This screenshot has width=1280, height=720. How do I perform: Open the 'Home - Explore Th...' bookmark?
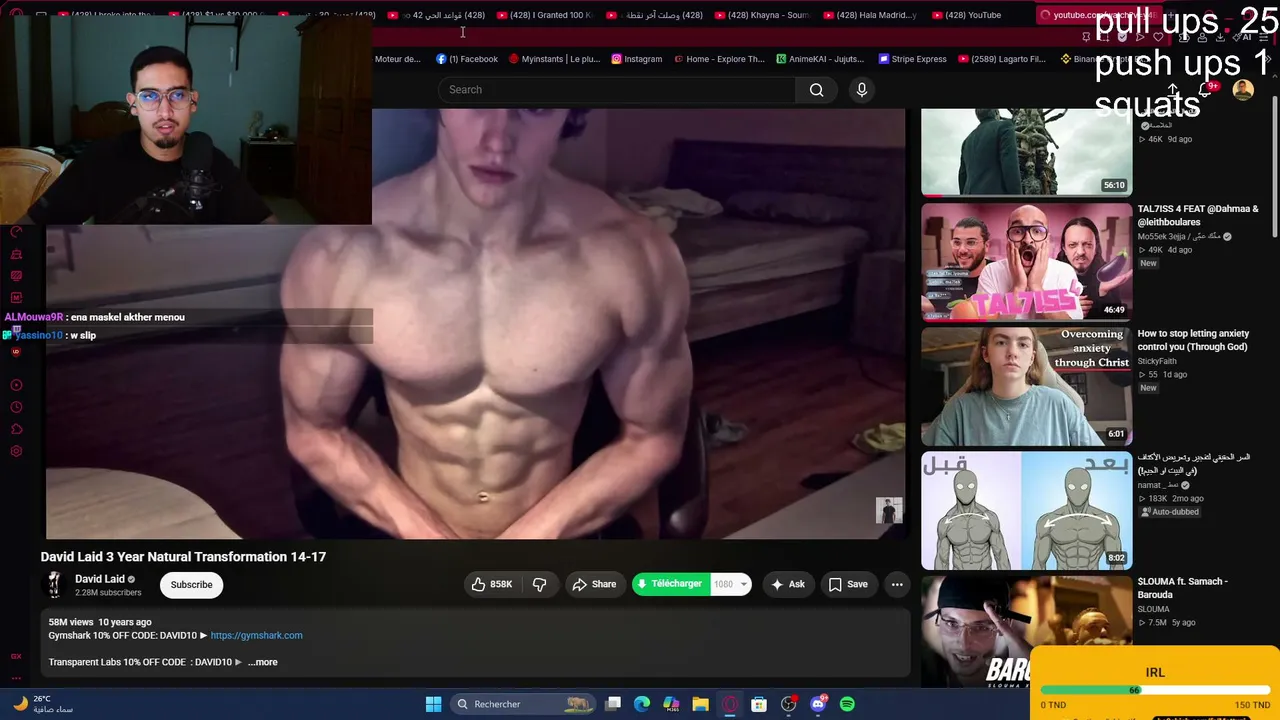click(719, 59)
